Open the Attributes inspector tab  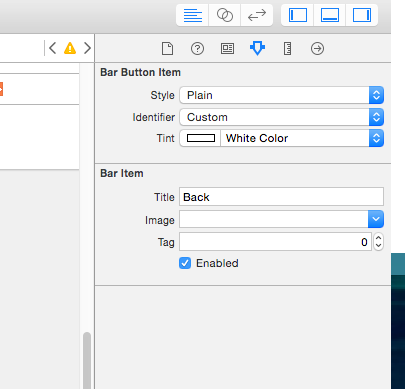[257, 48]
